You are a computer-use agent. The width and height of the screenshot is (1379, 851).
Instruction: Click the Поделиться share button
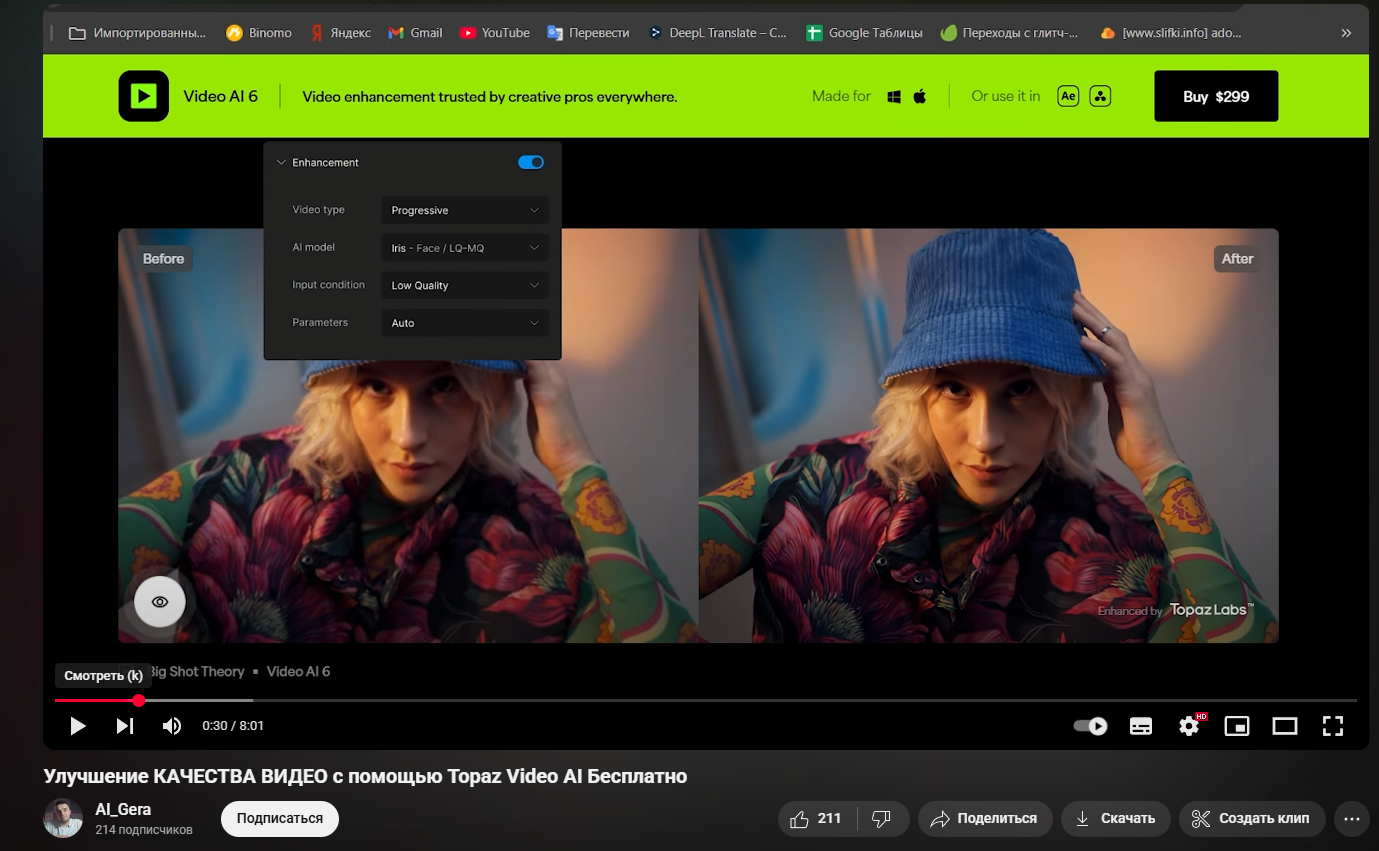coord(985,819)
